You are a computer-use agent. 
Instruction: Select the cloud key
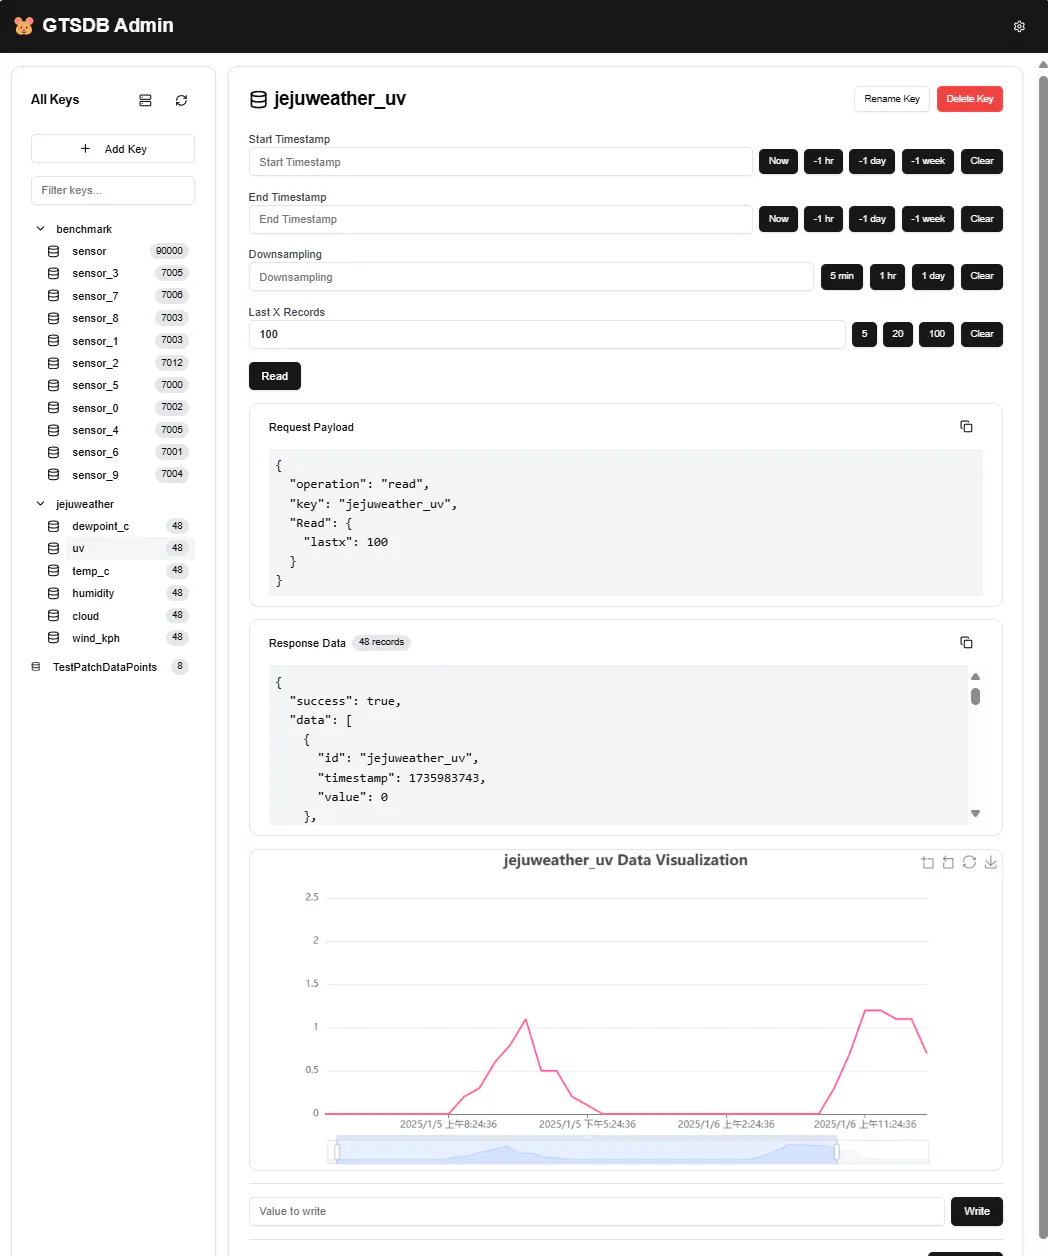pyautogui.click(x=118, y=616)
